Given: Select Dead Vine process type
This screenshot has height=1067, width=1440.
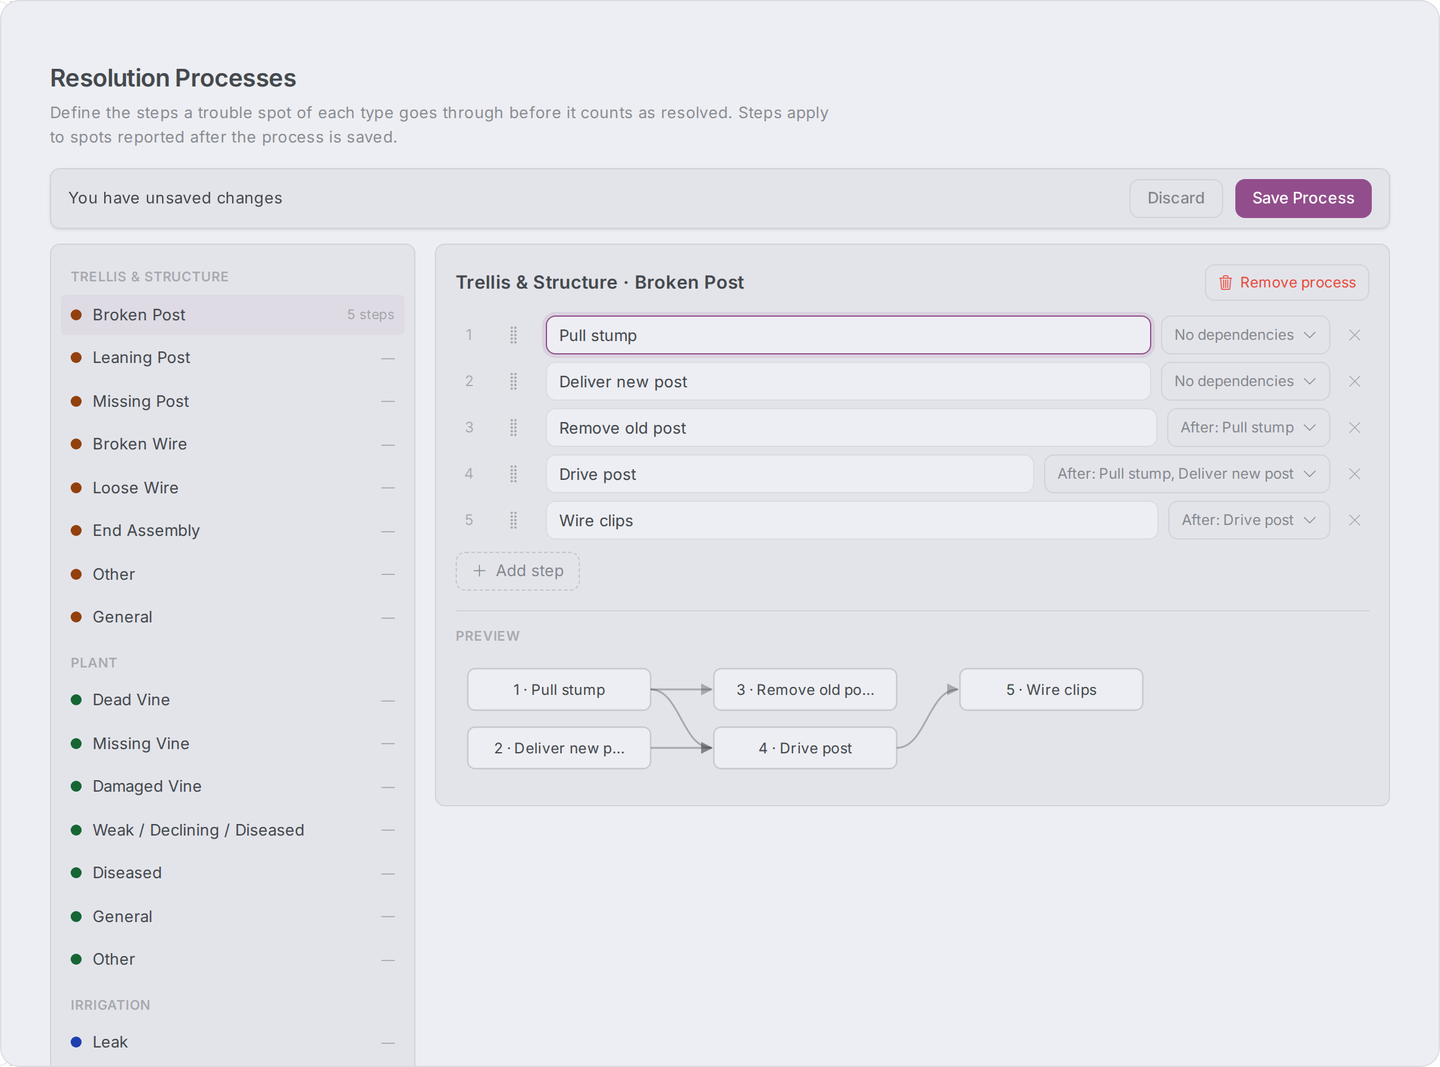Looking at the screenshot, I should [232, 700].
